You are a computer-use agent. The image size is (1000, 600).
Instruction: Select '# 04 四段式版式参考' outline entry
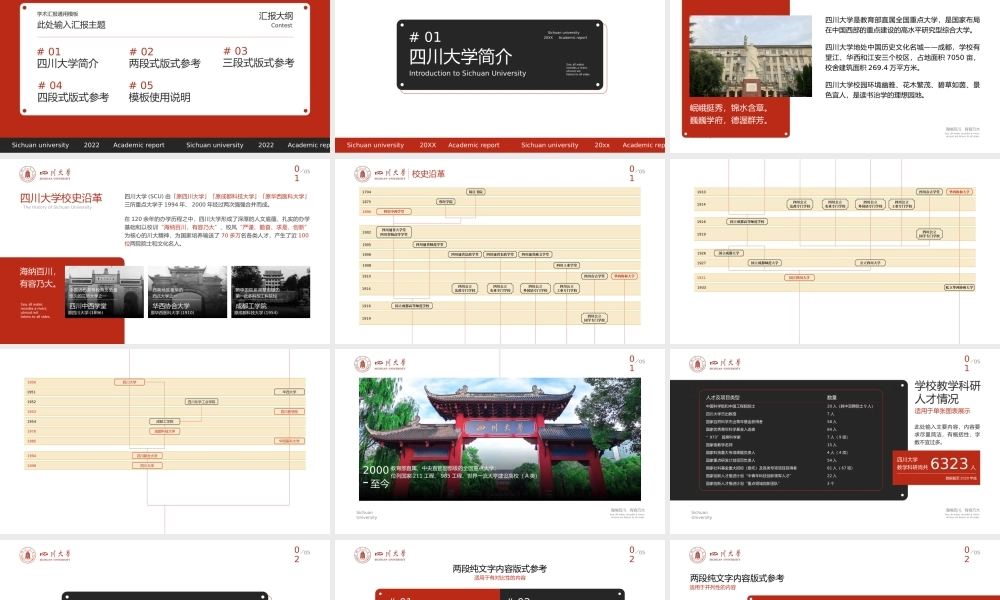[x=73, y=91]
